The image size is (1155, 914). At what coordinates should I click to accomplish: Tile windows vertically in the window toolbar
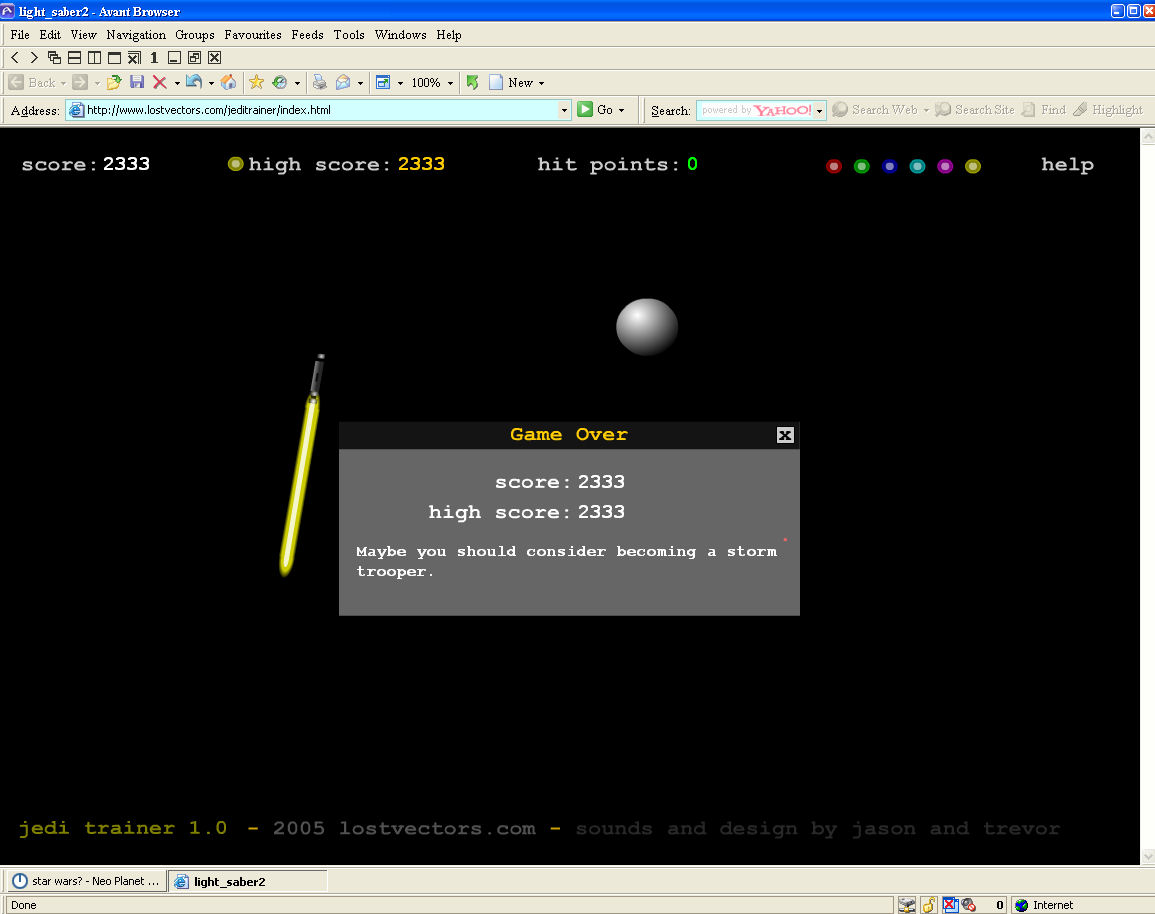point(94,57)
